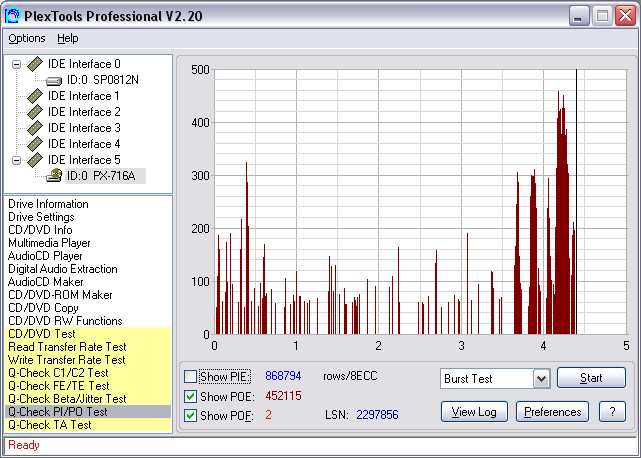Open CD/DVD-ROM Maker function
This screenshot has height=458, width=641.
[60, 295]
